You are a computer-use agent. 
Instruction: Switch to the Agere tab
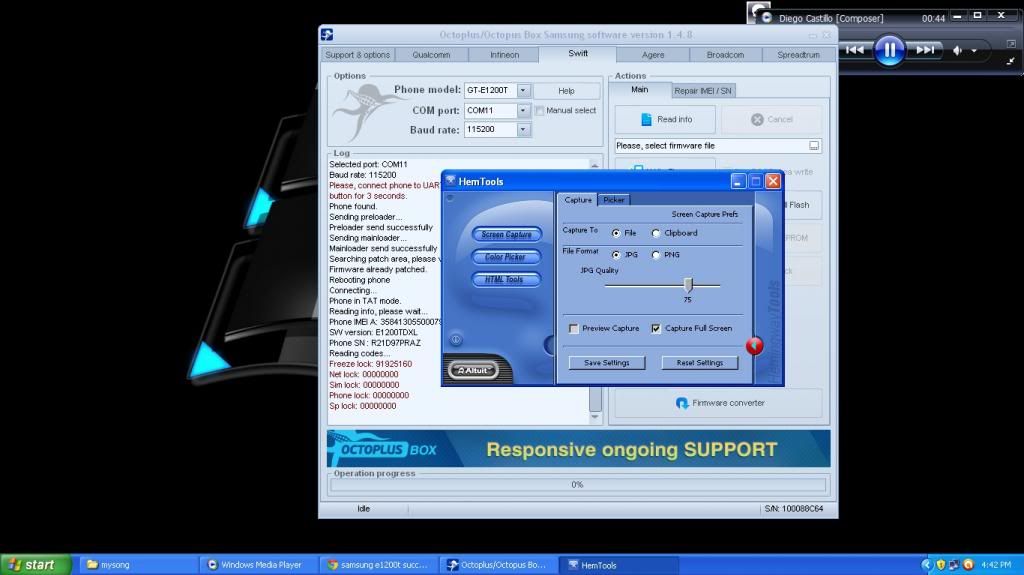tap(652, 55)
